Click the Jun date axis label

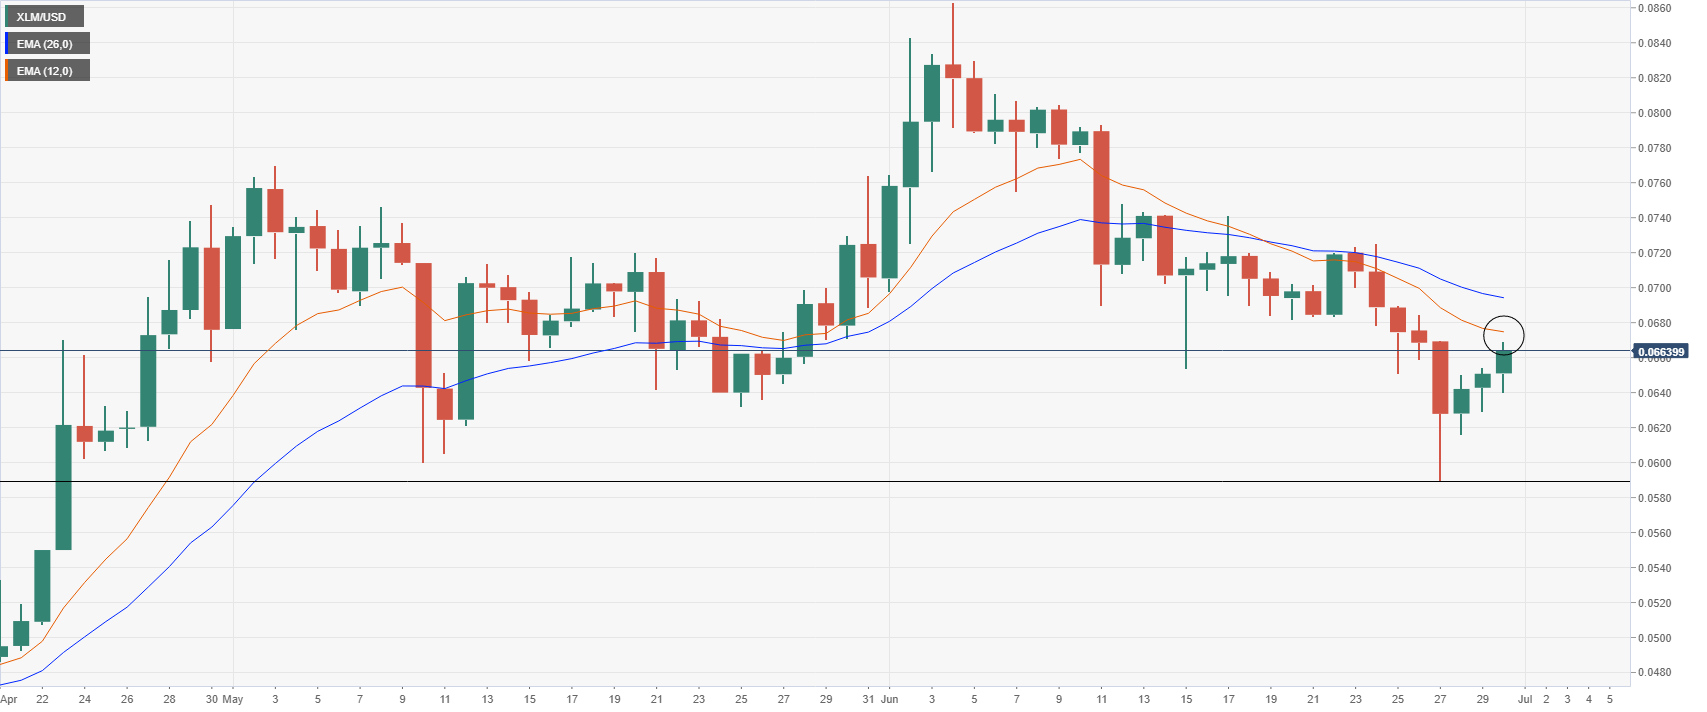(890, 699)
